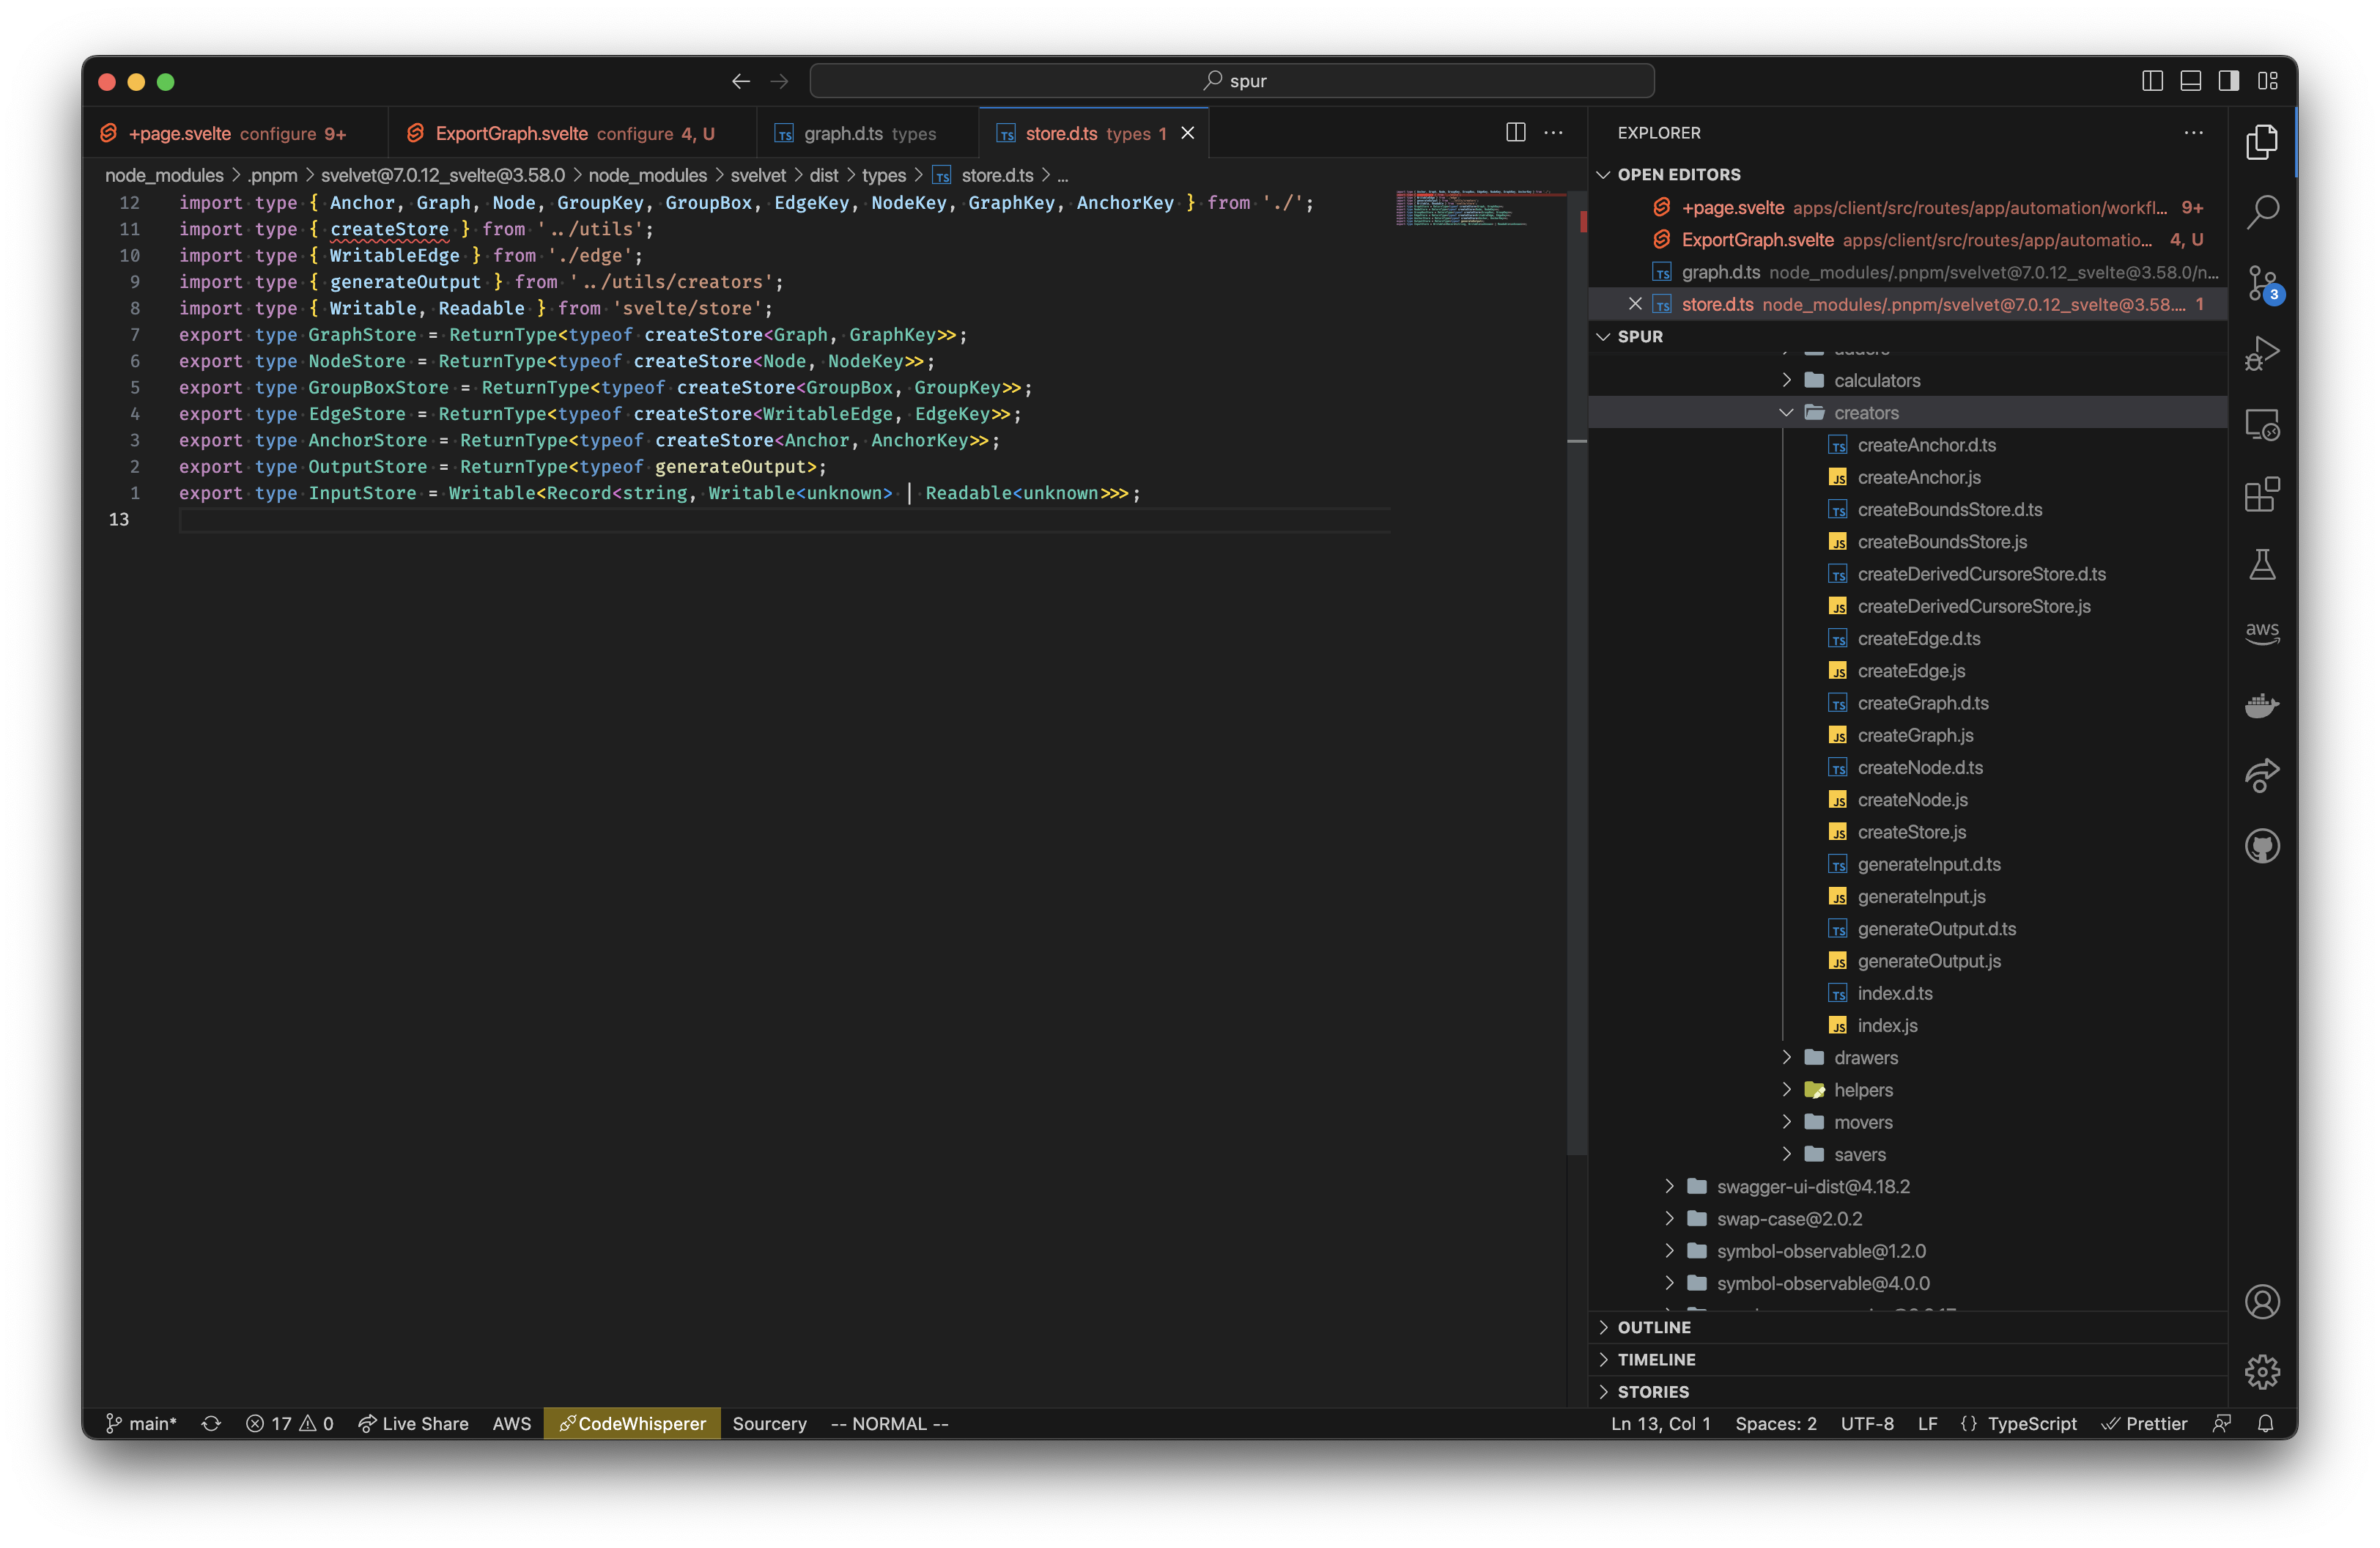Click the spur command center search field

pos(1231,81)
